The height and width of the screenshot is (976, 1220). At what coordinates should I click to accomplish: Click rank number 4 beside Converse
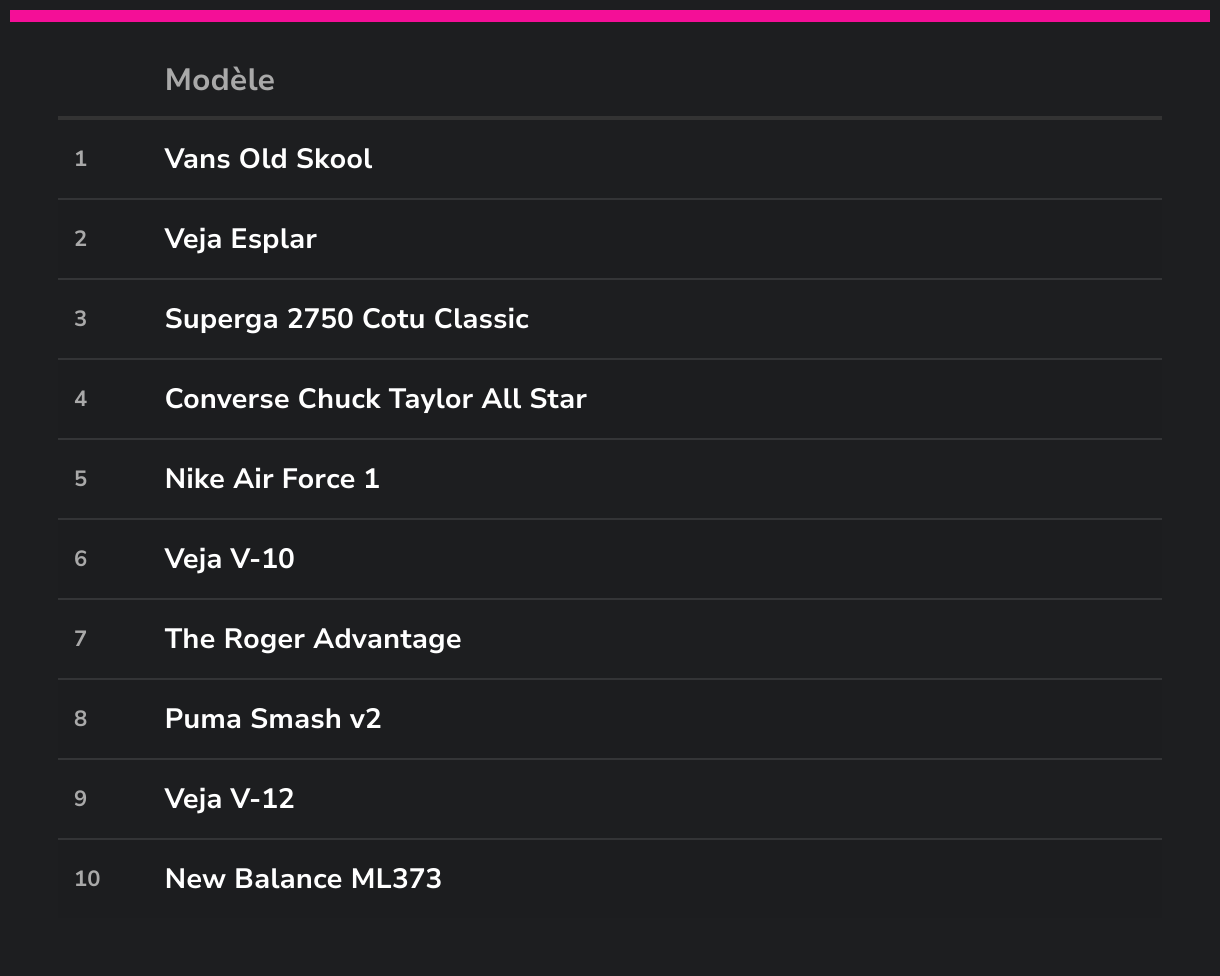click(81, 399)
